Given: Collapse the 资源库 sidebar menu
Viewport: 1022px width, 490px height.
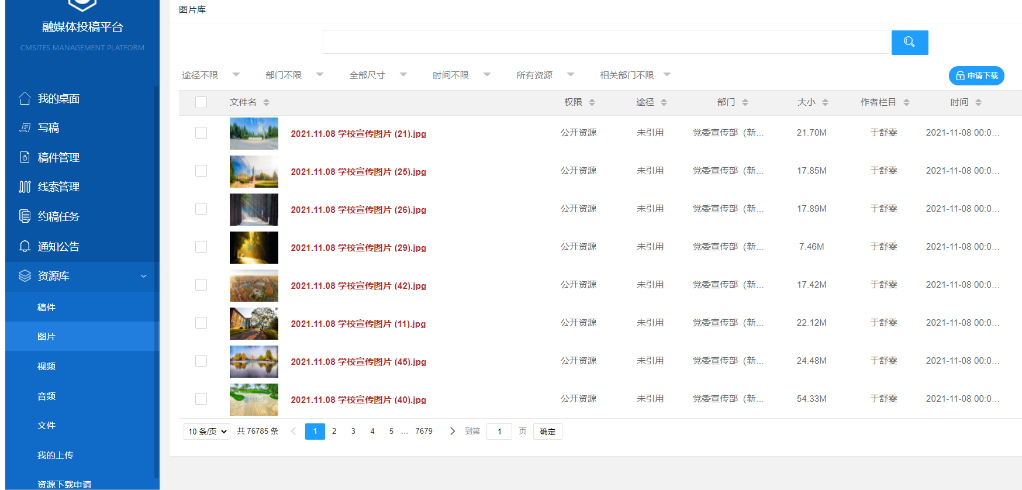Looking at the screenshot, I should [x=143, y=276].
